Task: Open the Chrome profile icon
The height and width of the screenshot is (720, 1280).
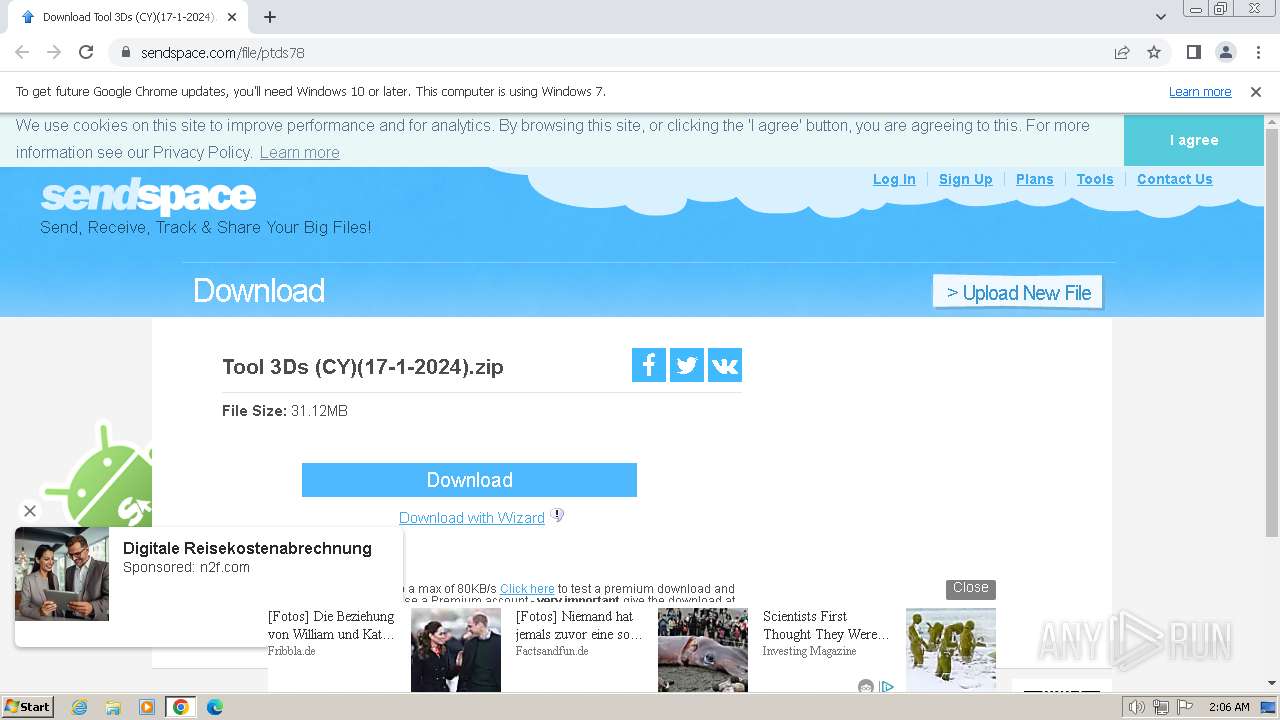Action: pyautogui.click(x=1226, y=52)
